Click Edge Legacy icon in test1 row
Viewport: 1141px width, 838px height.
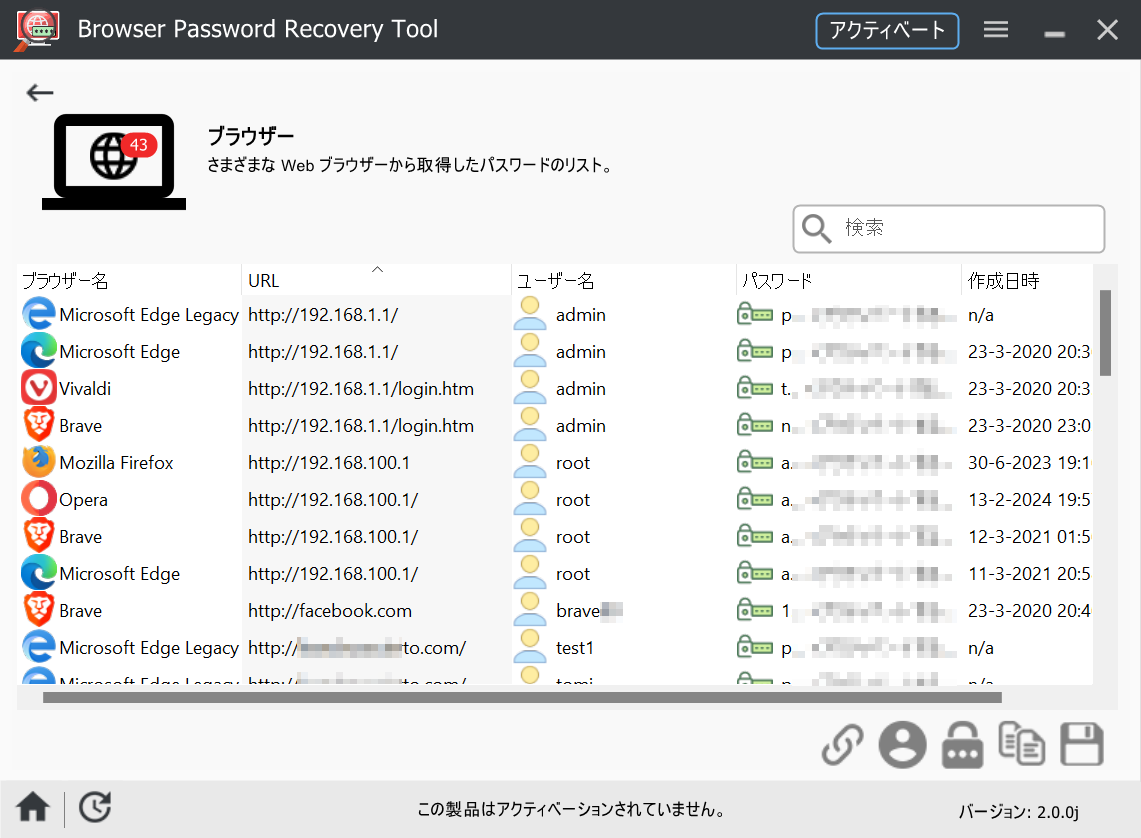coord(39,647)
